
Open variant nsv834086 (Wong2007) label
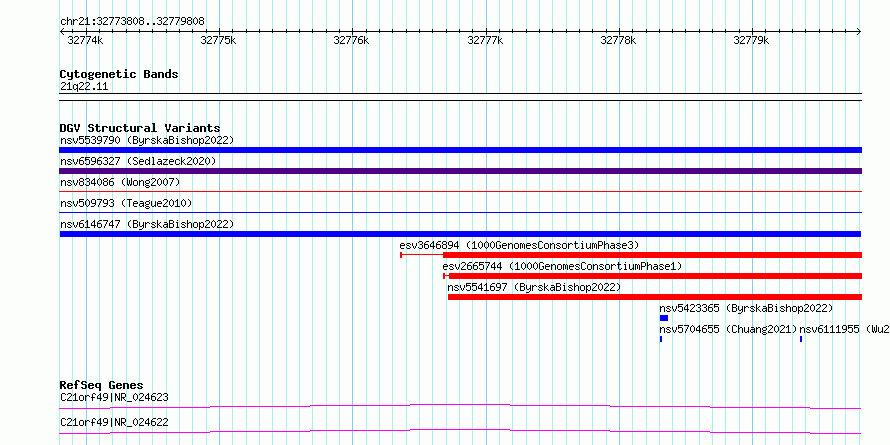pos(120,182)
